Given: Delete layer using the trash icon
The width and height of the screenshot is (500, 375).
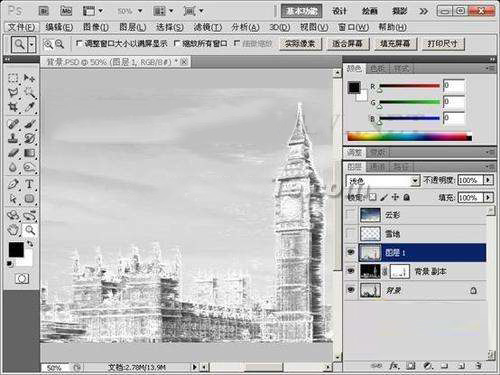Looking at the screenshot, I should click(478, 366).
